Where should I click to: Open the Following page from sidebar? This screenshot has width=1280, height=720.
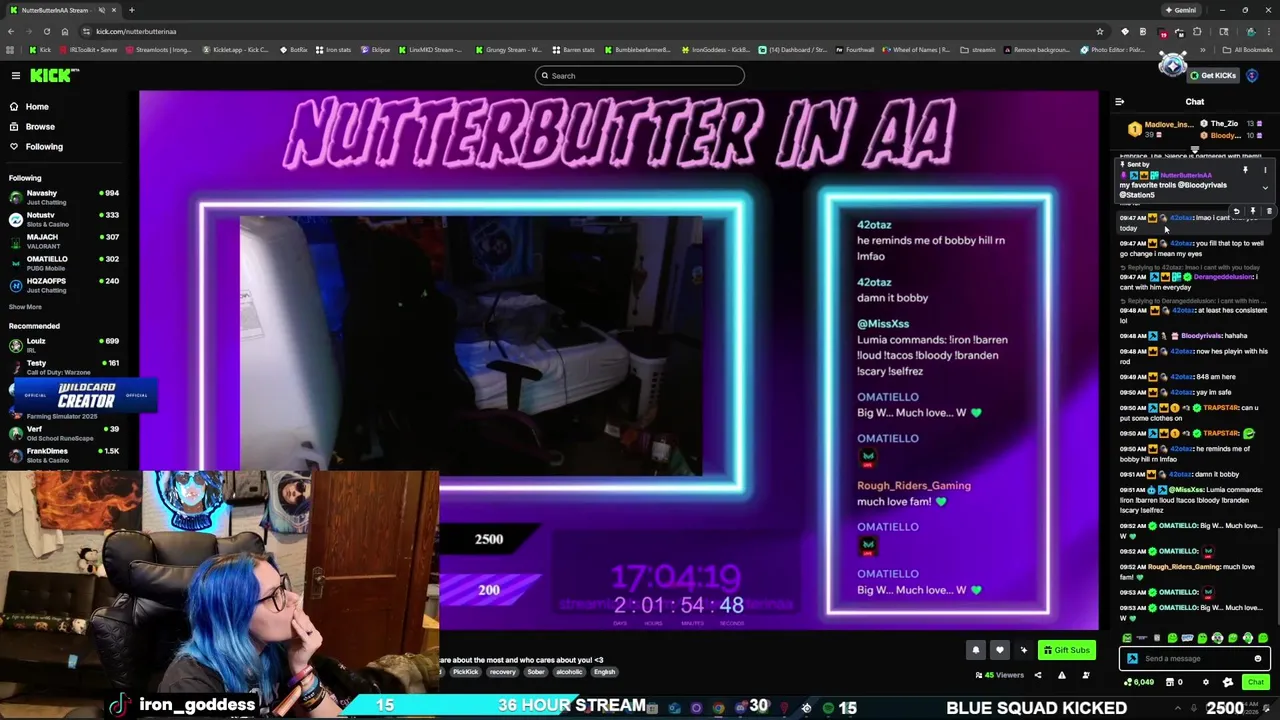pyautogui.click(x=44, y=146)
